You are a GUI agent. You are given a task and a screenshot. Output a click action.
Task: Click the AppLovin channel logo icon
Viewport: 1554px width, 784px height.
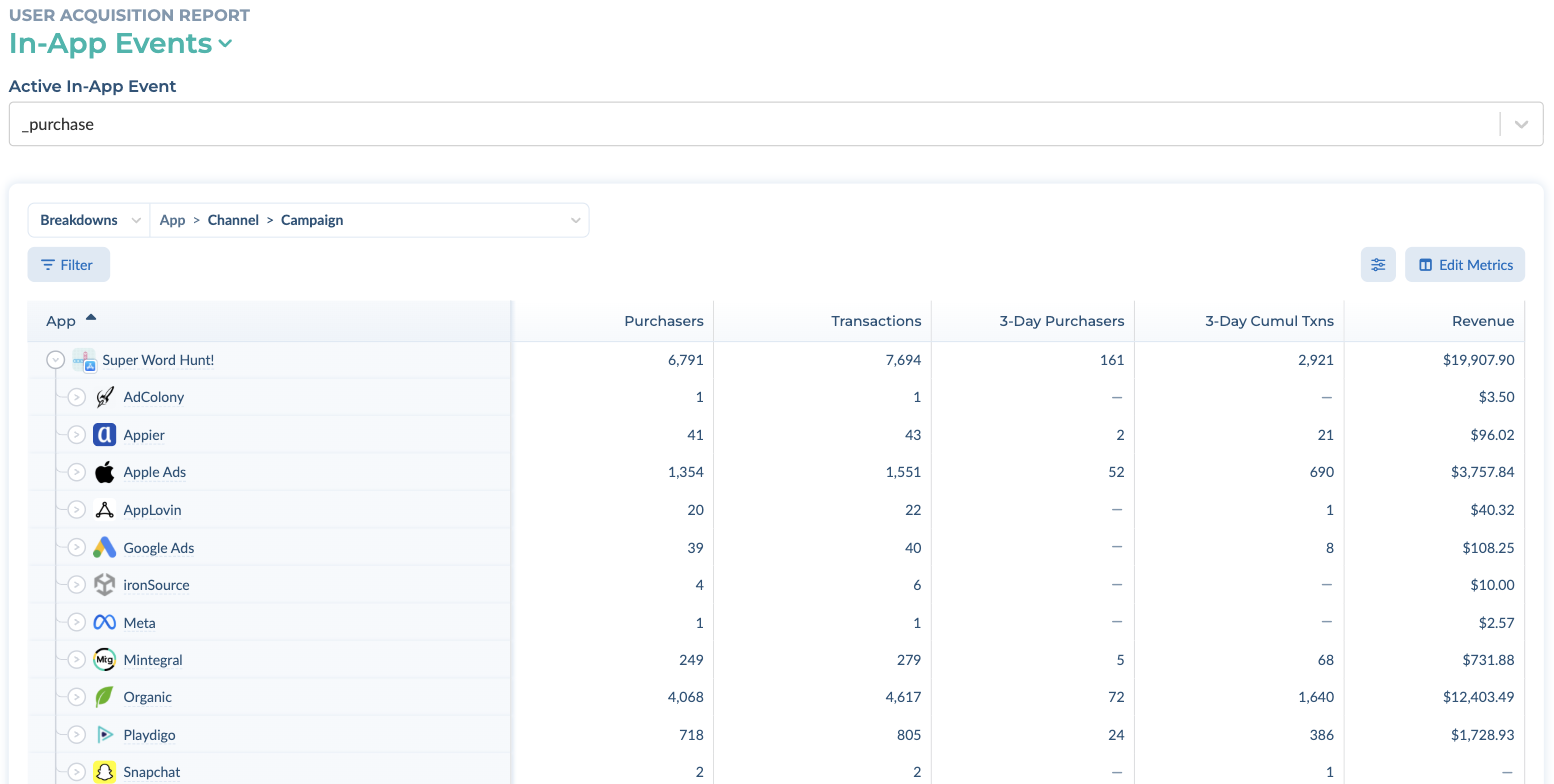[x=105, y=510]
